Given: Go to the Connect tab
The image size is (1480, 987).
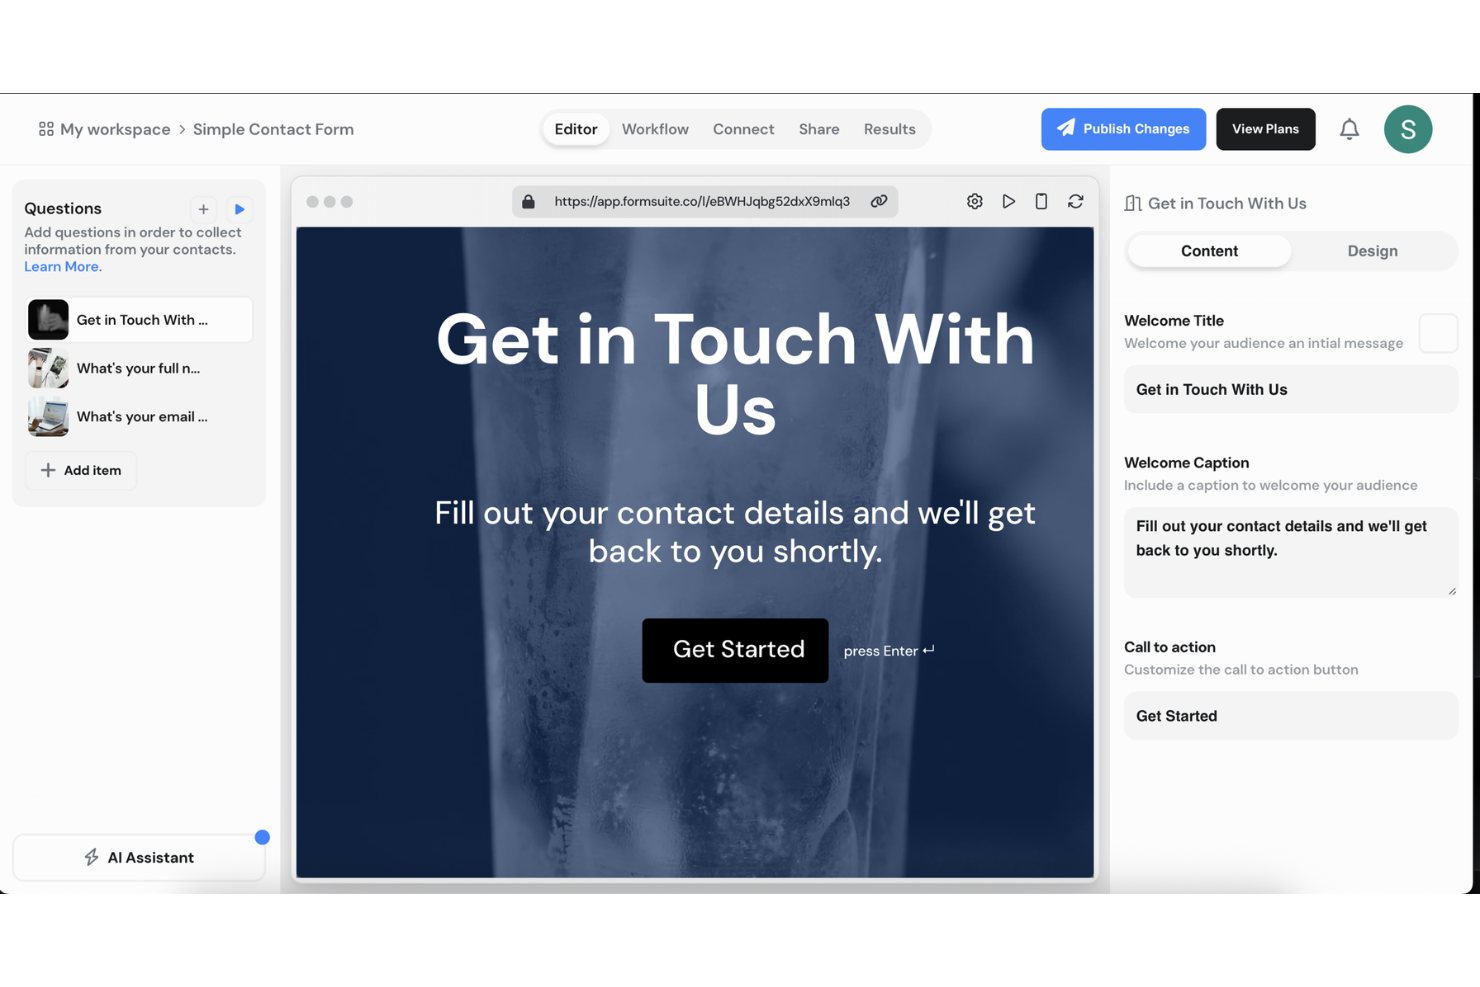Looking at the screenshot, I should tap(744, 129).
